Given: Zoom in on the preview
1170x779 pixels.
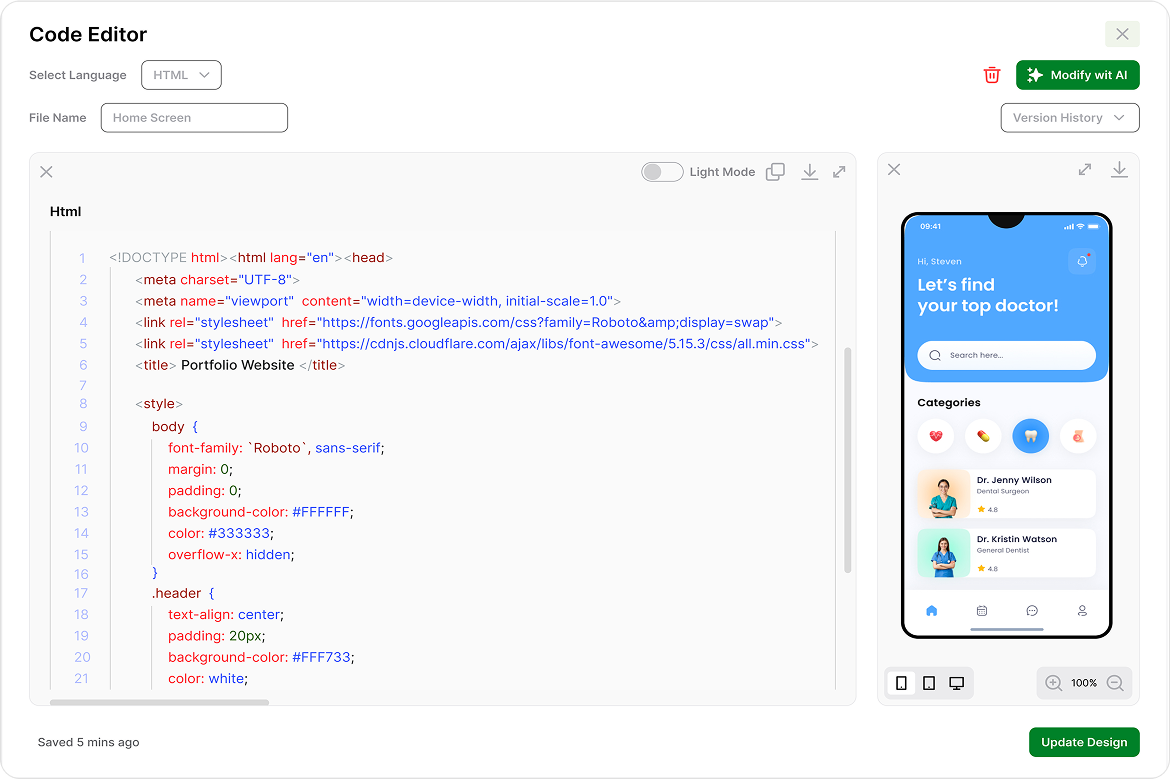Looking at the screenshot, I should 1054,683.
